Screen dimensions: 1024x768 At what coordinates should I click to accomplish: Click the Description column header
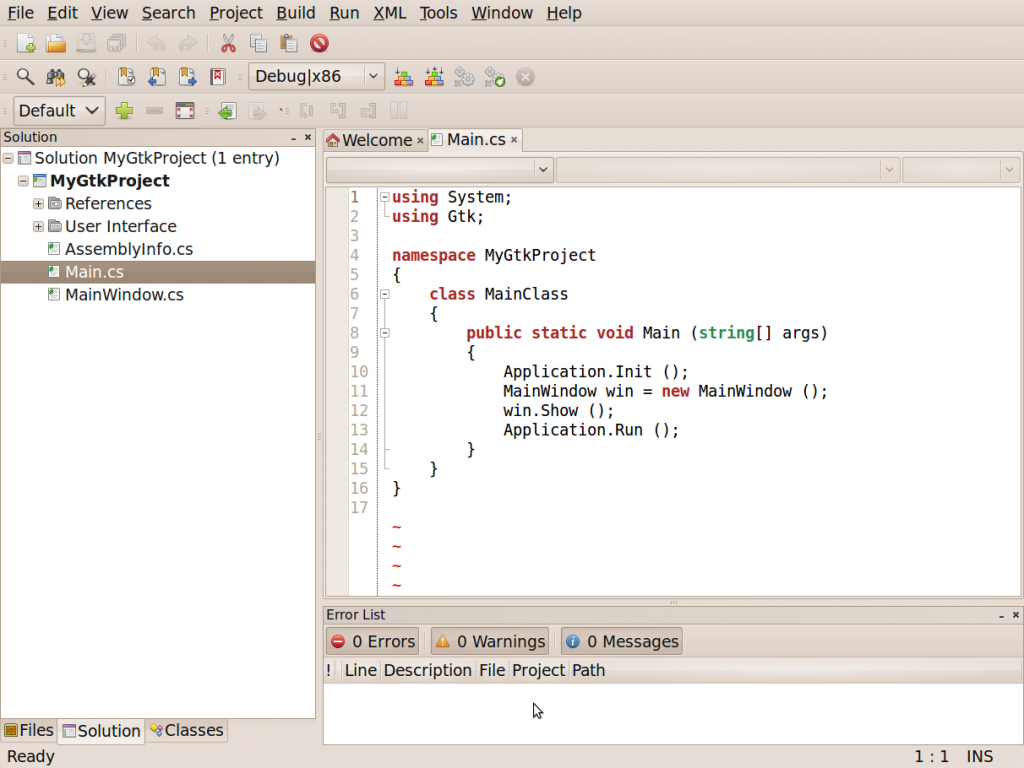pyautogui.click(x=427, y=670)
